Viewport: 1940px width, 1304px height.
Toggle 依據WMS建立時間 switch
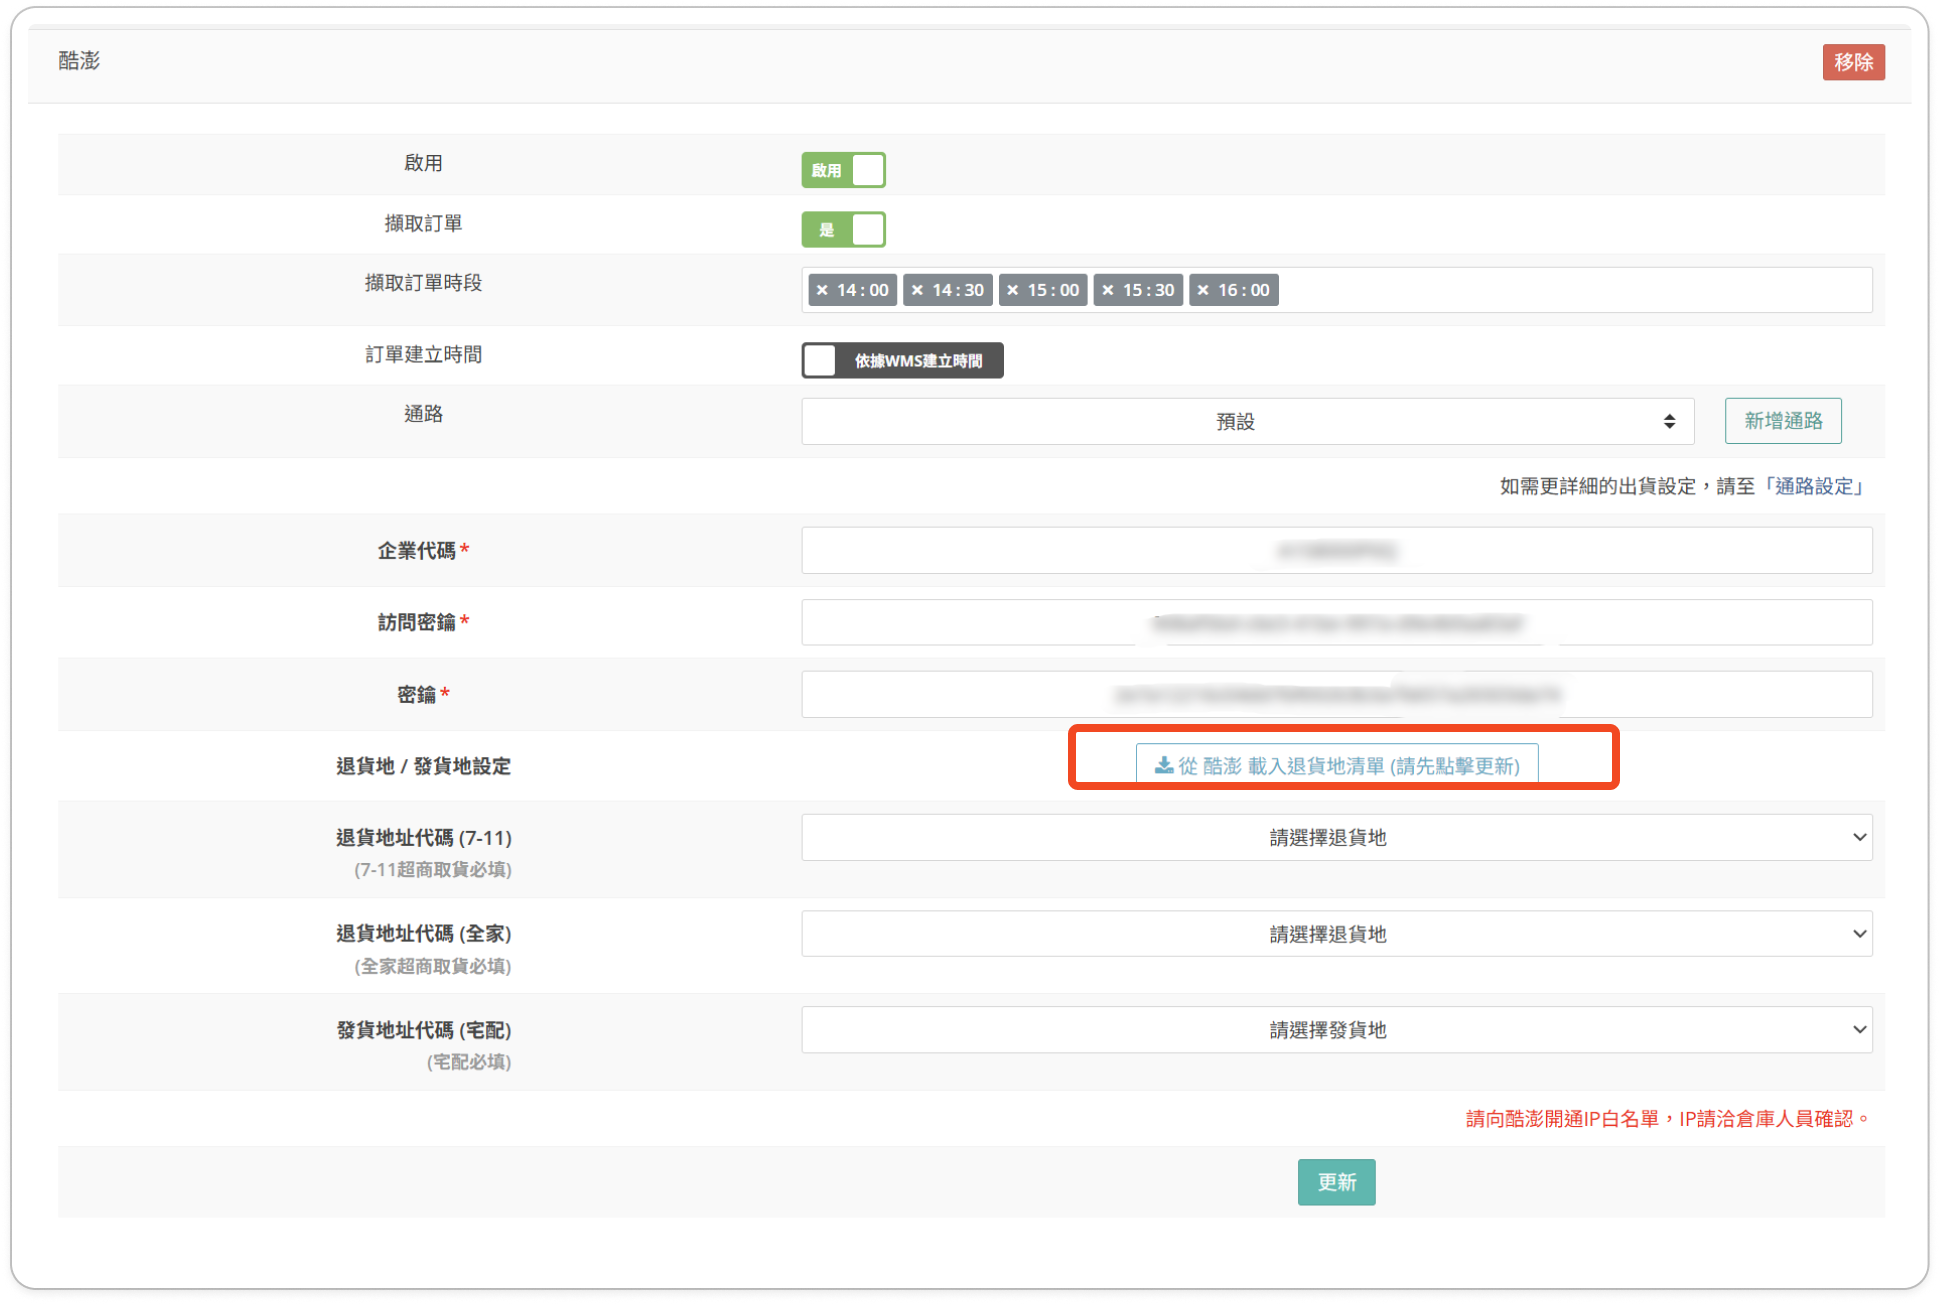point(901,361)
